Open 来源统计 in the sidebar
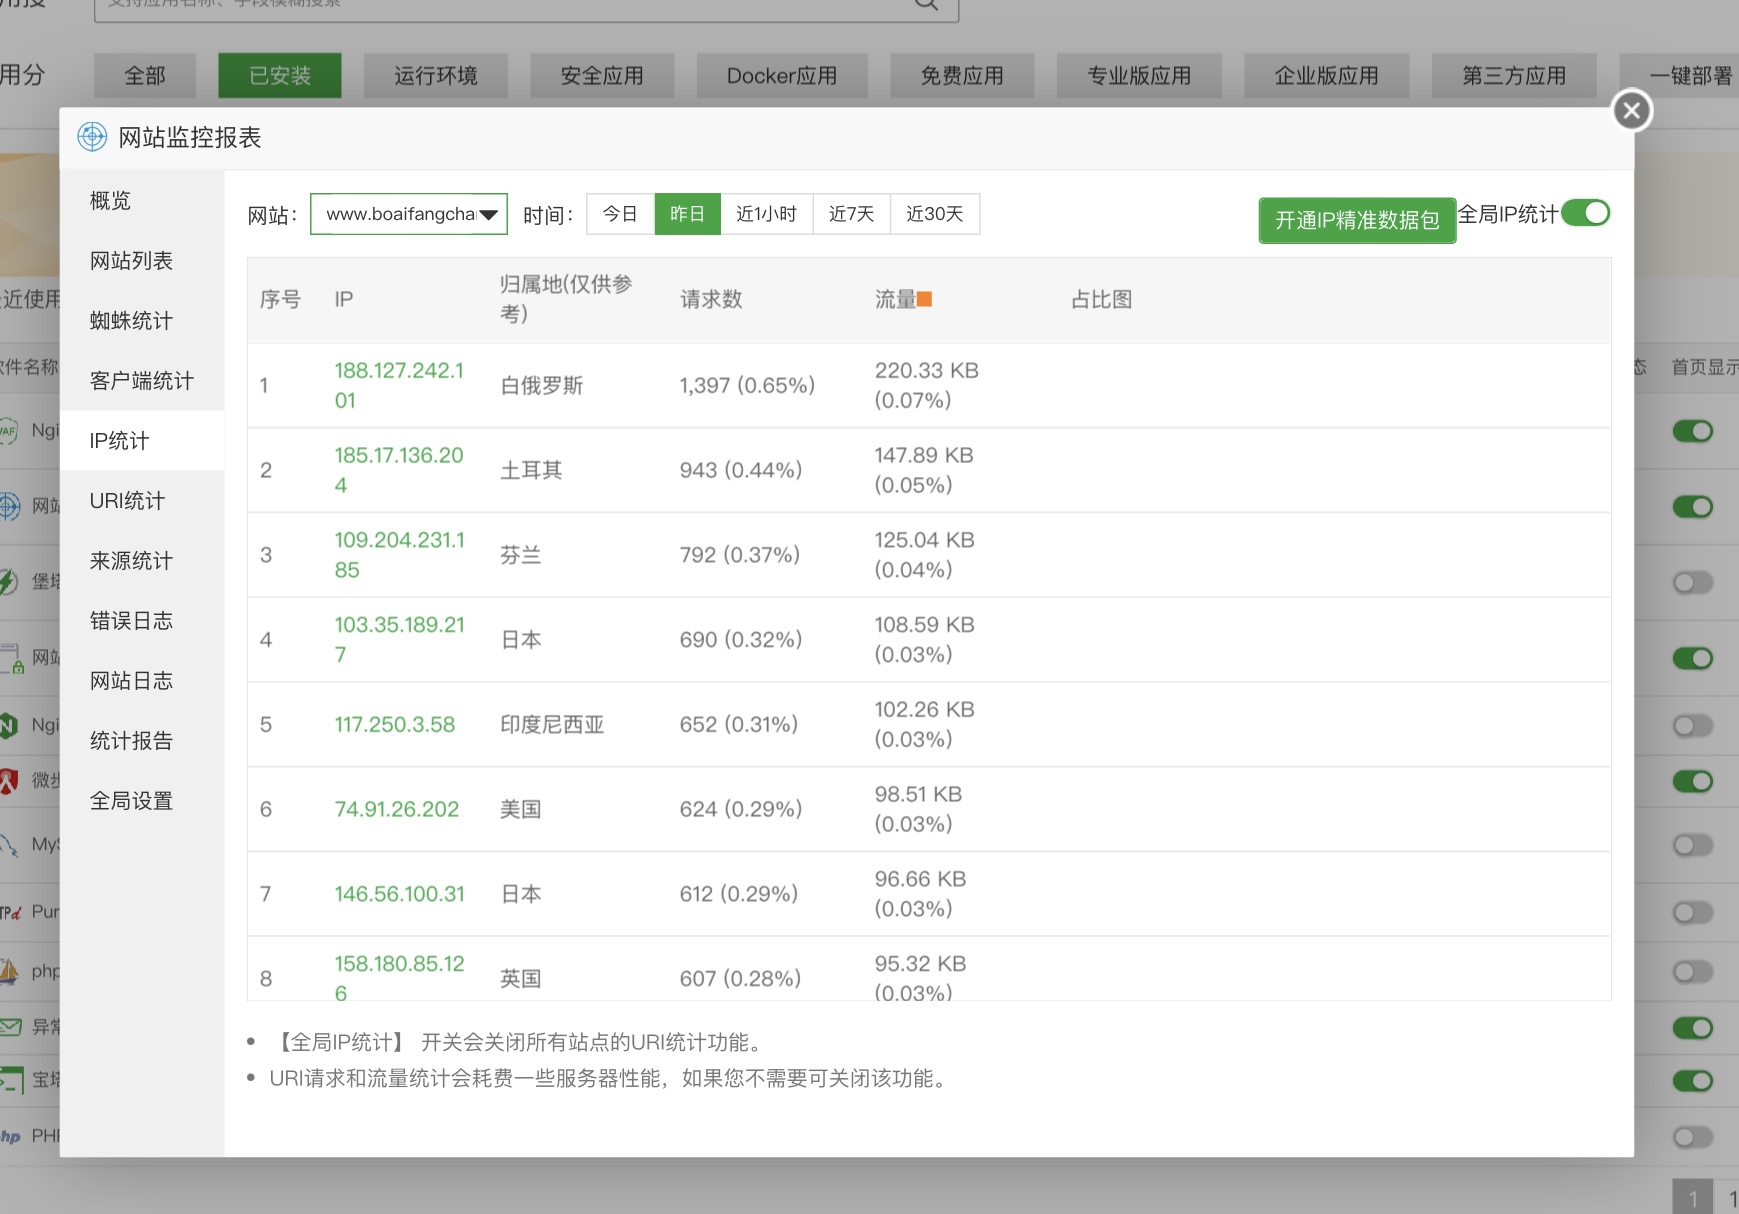The width and height of the screenshot is (1739, 1214). point(142,561)
